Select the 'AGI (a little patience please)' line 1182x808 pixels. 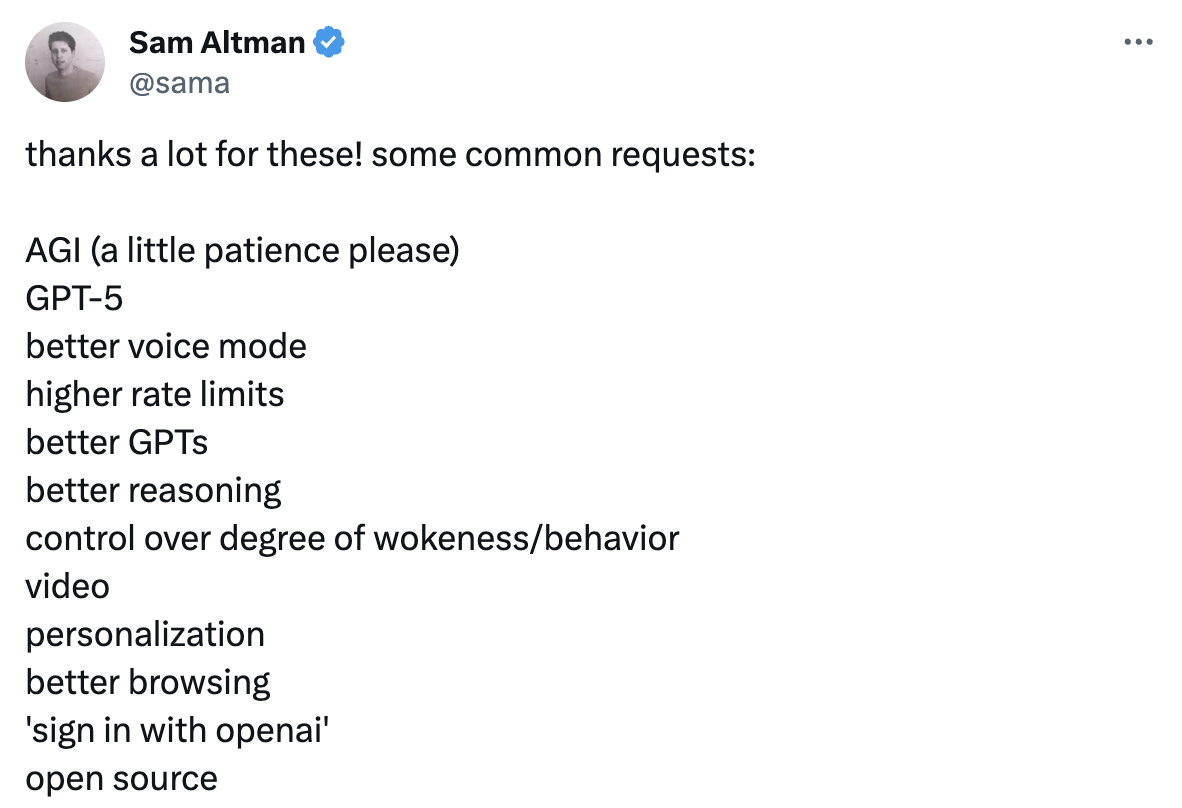(x=243, y=250)
